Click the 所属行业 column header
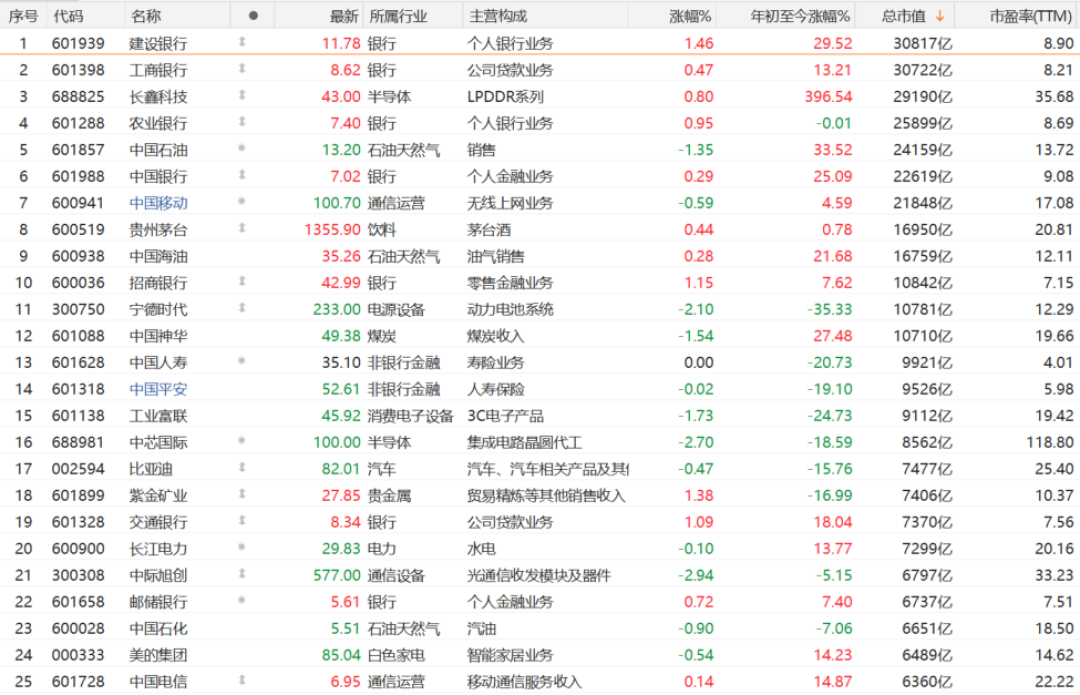Image resolution: width=1080 pixels, height=695 pixels. tap(398, 16)
